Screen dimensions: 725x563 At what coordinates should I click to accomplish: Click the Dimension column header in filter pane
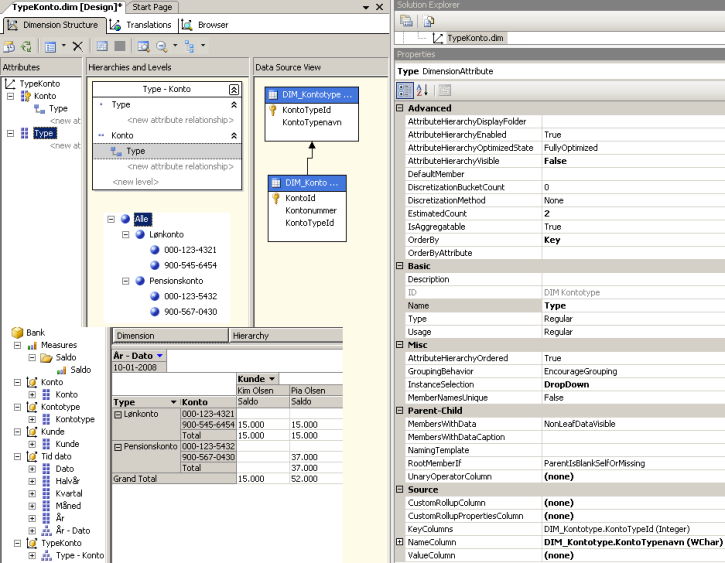170,336
